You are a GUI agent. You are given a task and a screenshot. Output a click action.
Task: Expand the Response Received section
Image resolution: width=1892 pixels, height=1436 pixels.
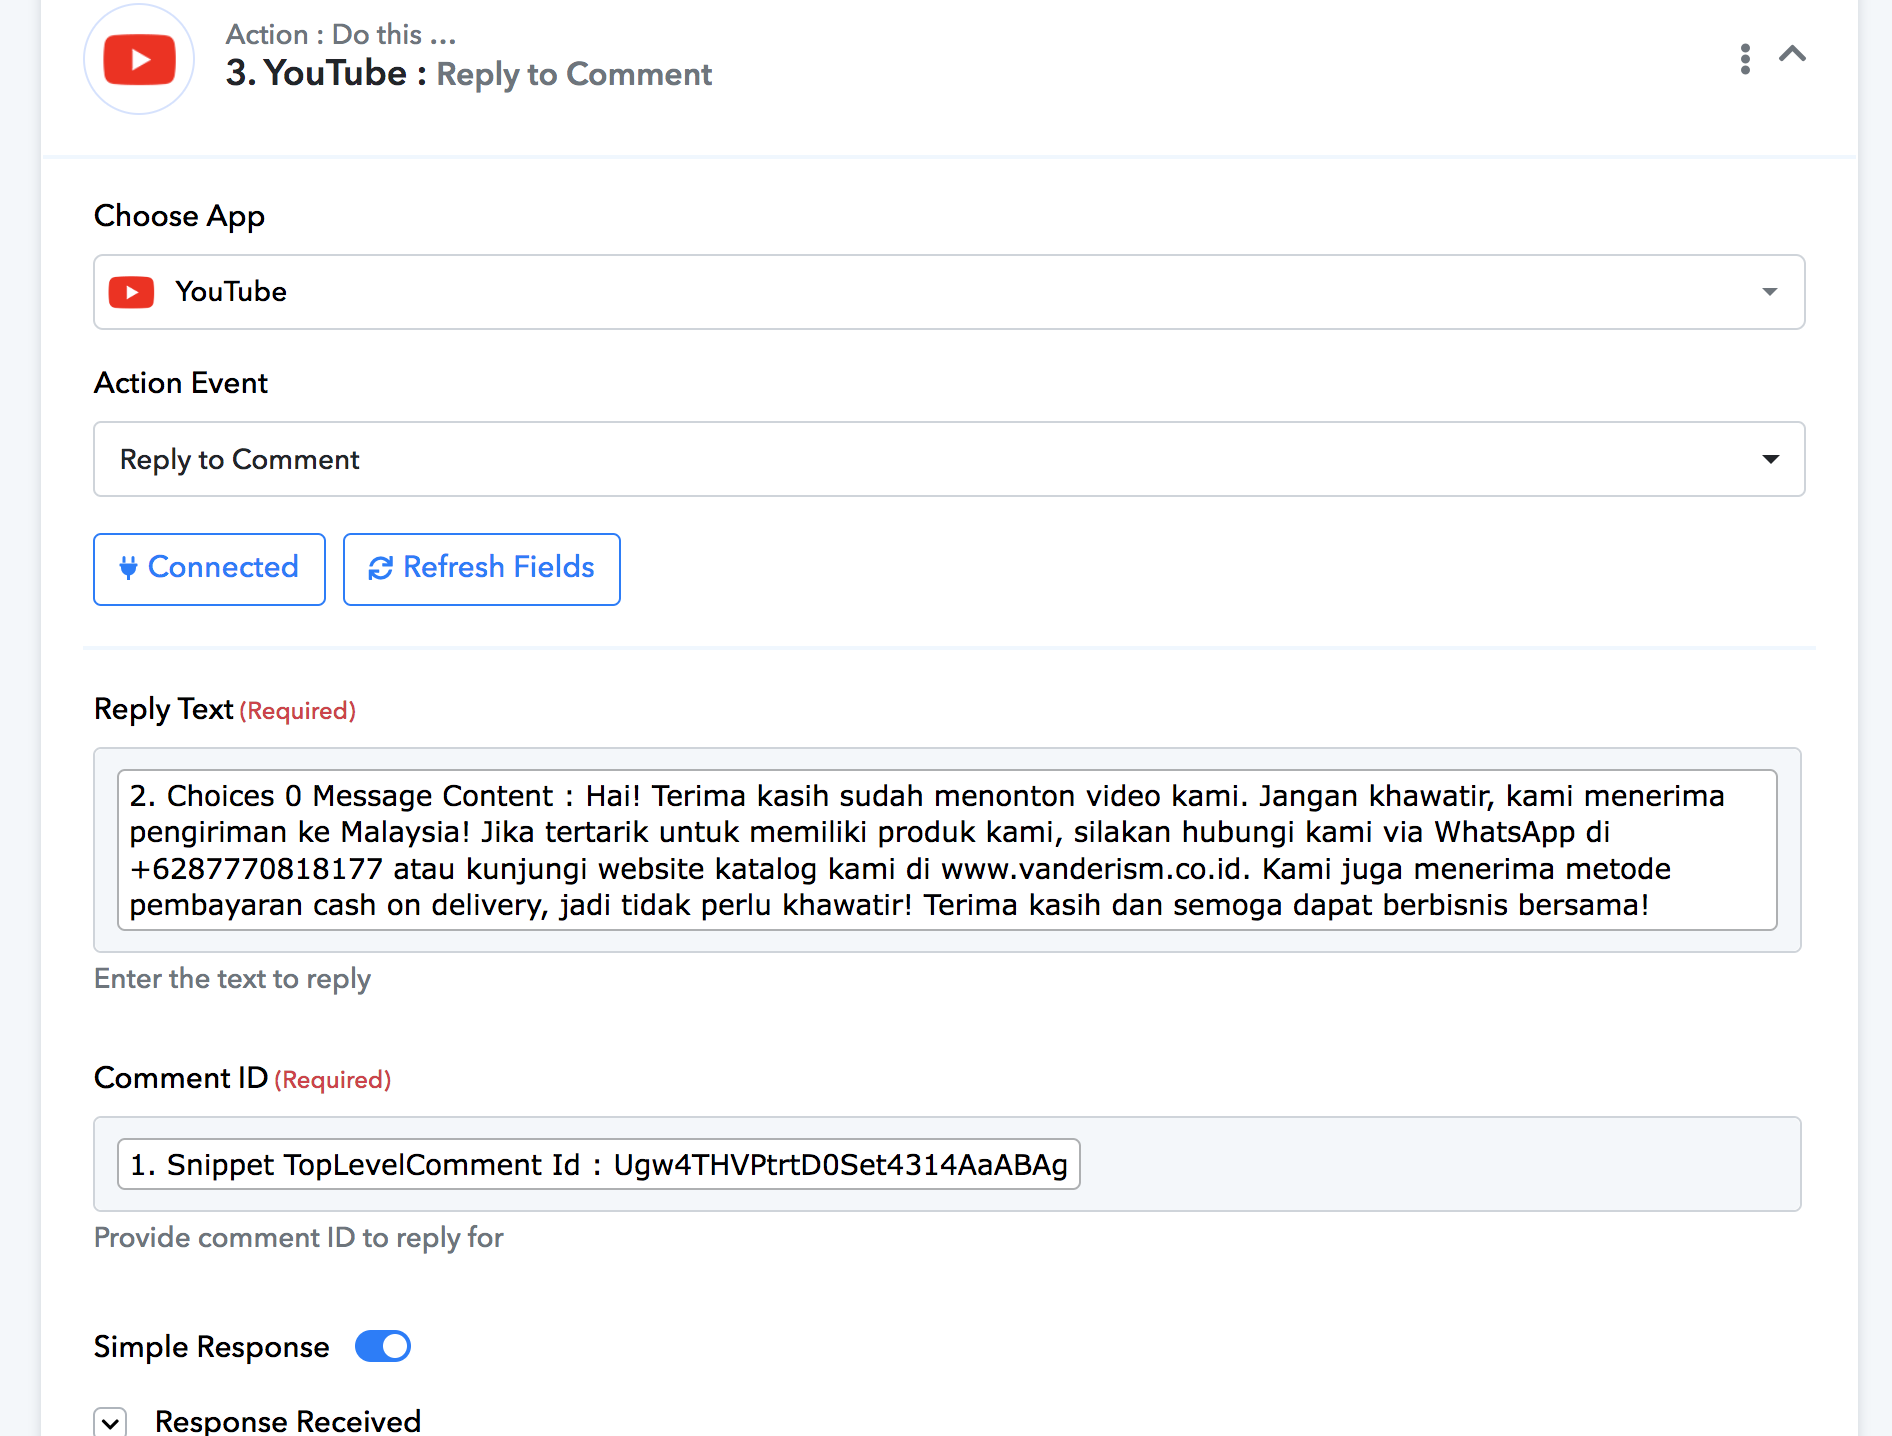[x=110, y=1422]
